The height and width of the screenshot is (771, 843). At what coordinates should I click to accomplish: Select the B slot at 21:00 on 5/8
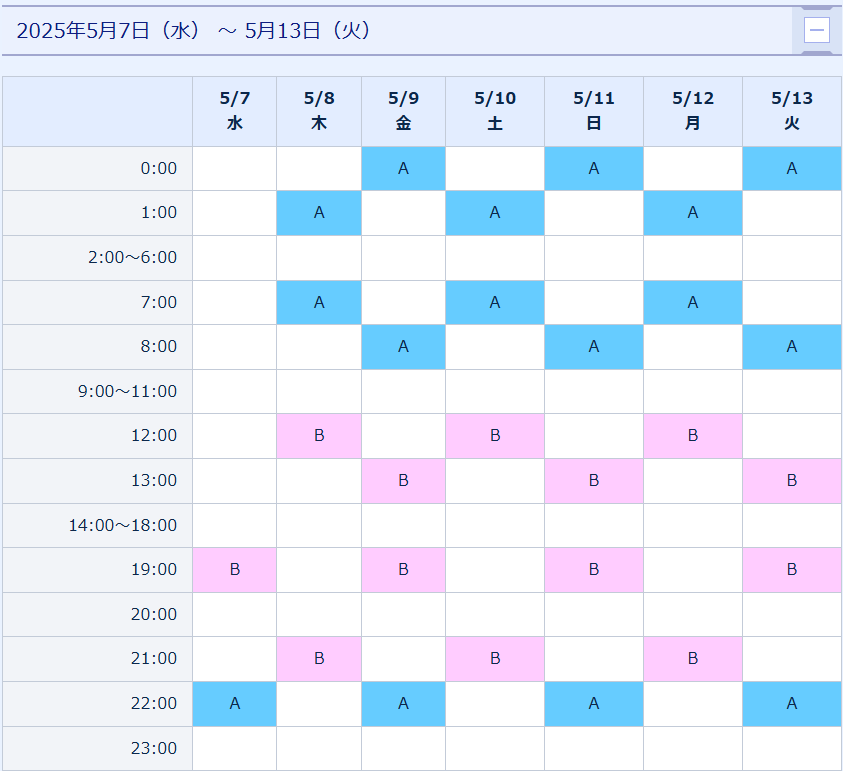pyautogui.click(x=319, y=659)
